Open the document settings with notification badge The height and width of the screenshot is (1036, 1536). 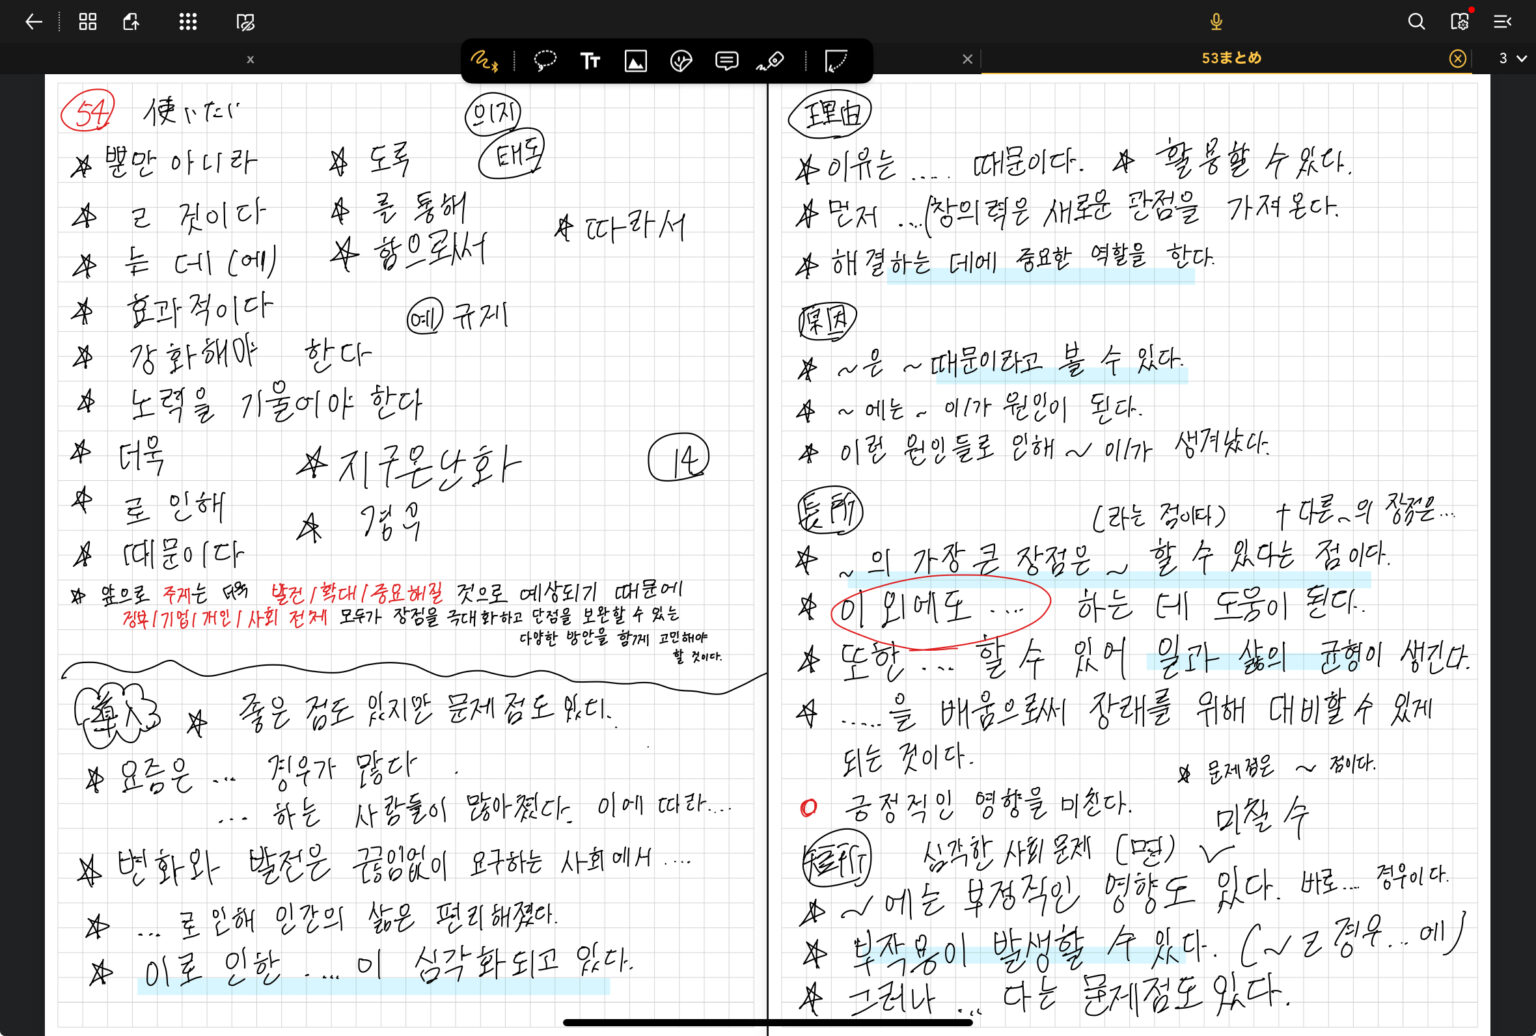[1460, 21]
